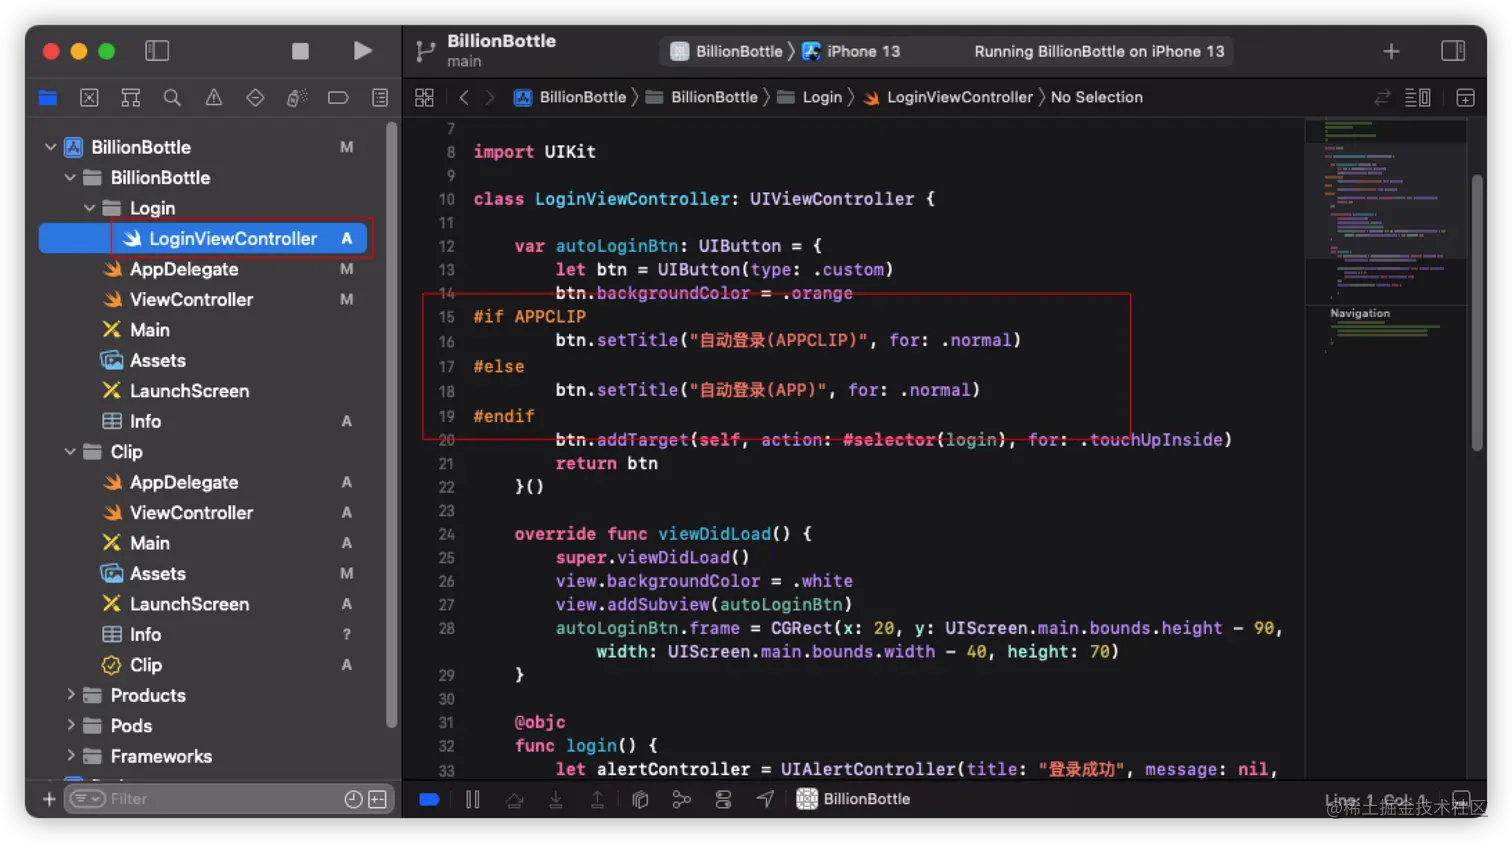Open the editor options menu
The height and width of the screenshot is (843, 1512).
pyautogui.click(x=1417, y=97)
